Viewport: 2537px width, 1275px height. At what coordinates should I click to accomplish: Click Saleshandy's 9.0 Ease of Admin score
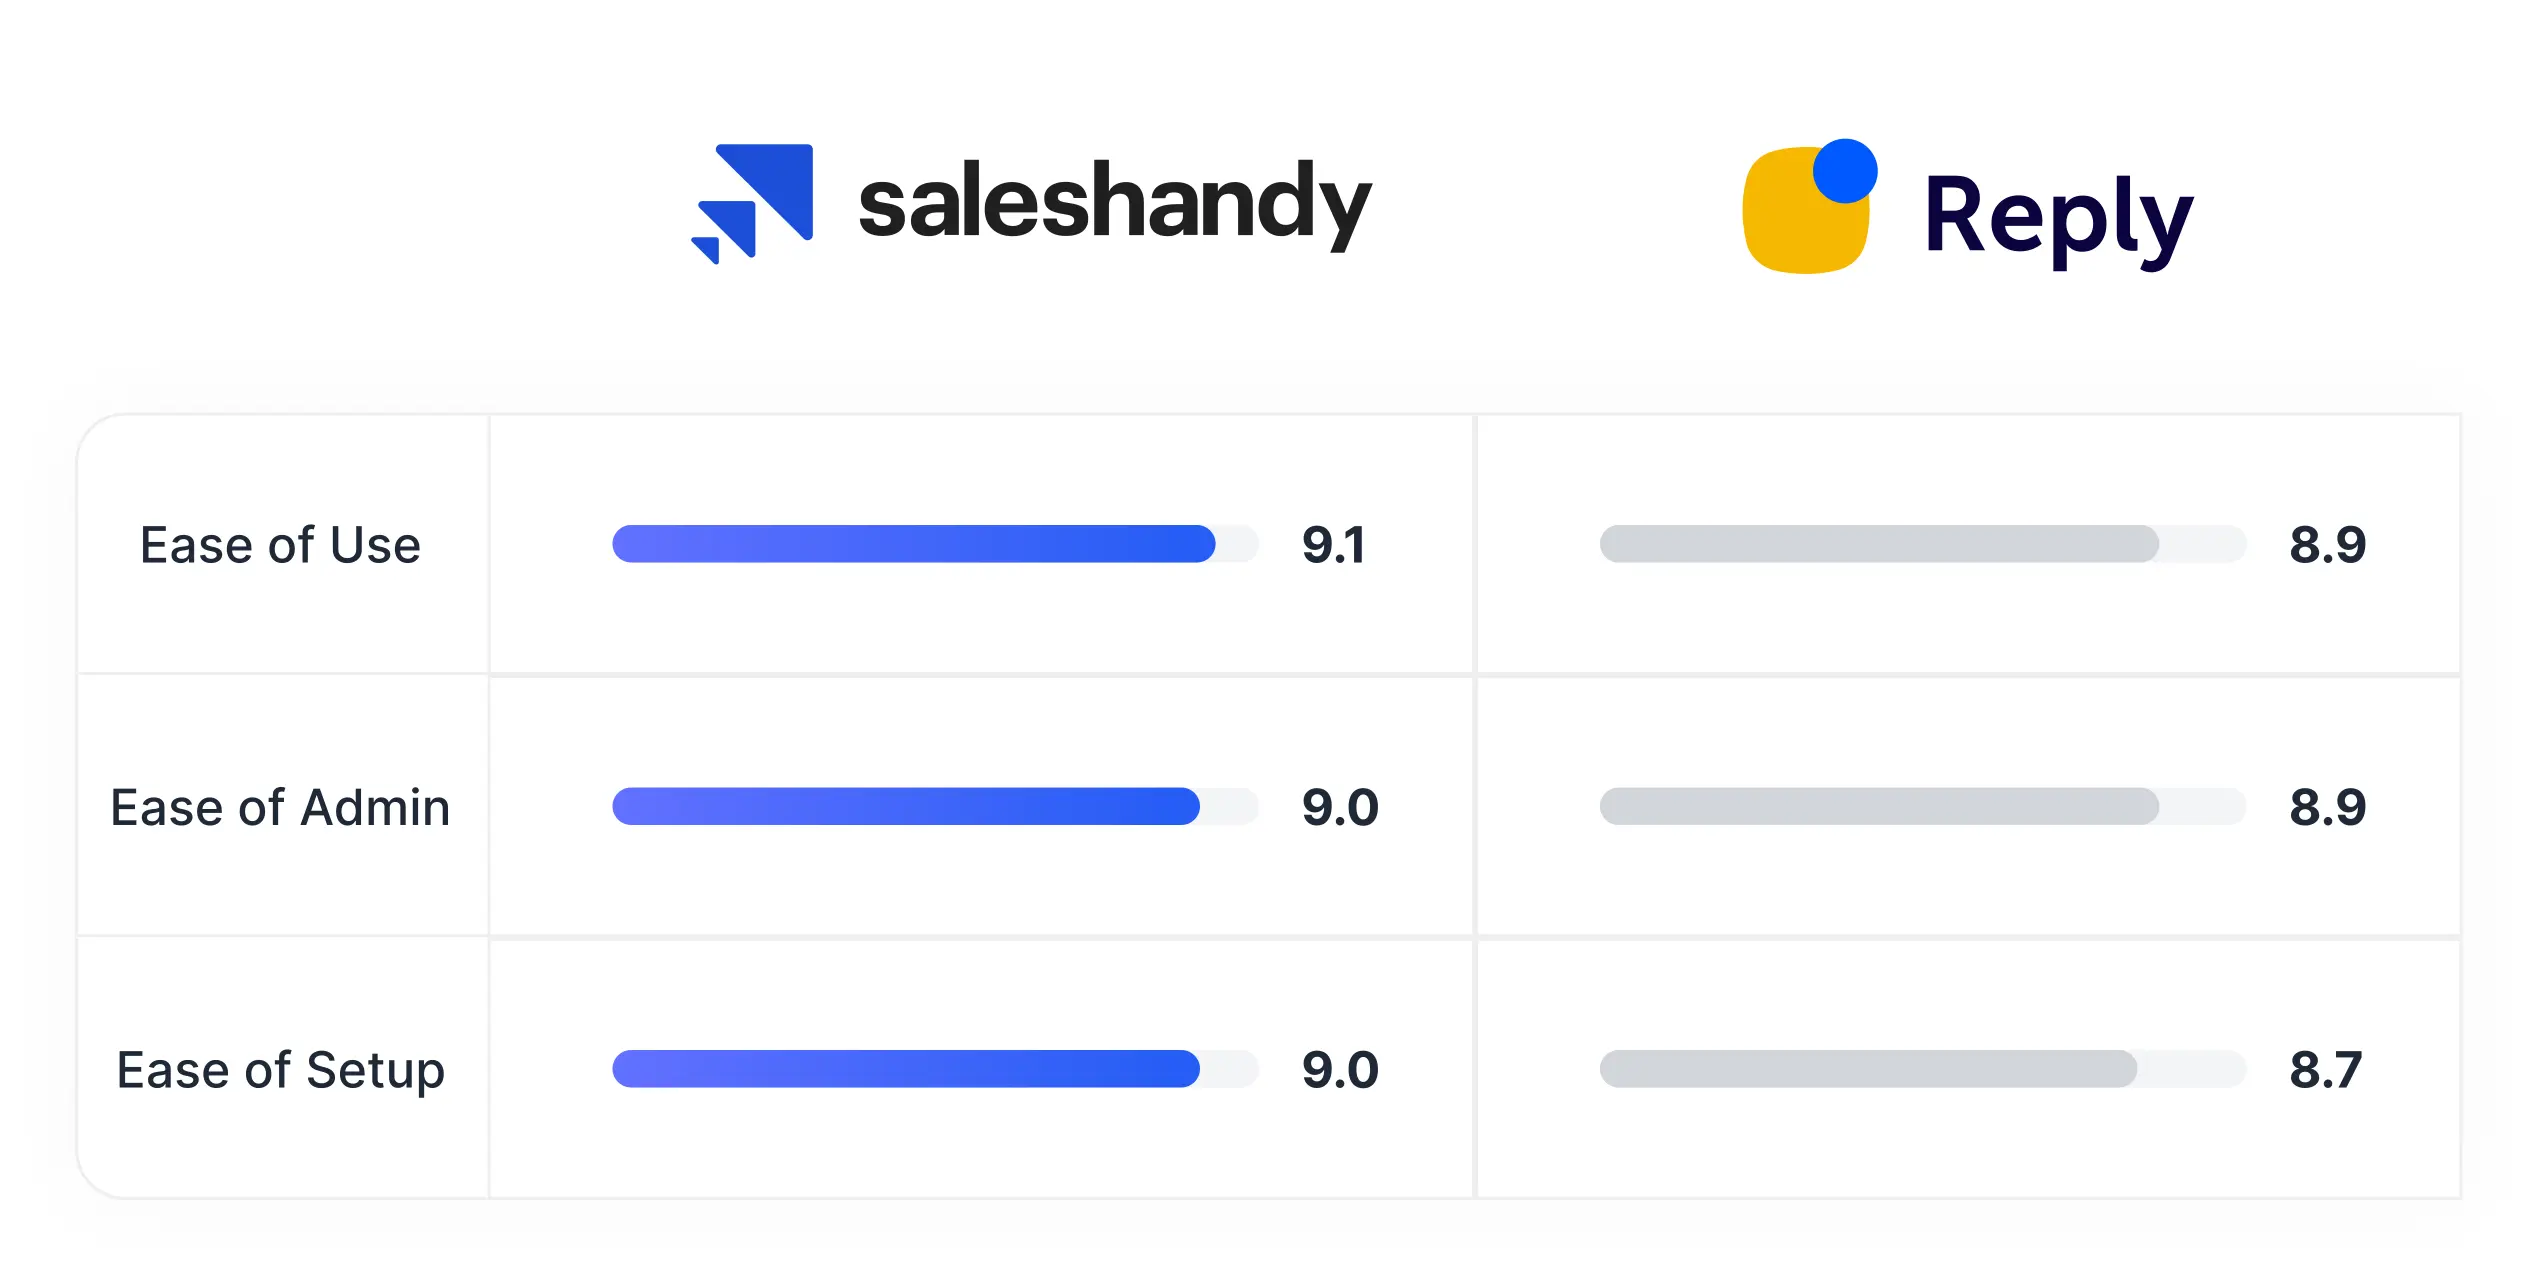pyautogui.click(x=1340, y=807)
